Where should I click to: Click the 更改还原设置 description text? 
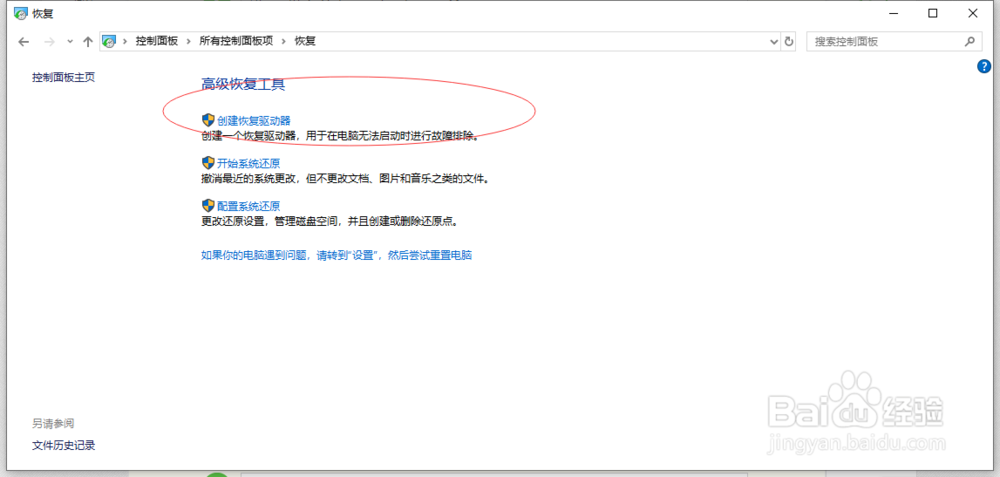(x=330, y=221)
